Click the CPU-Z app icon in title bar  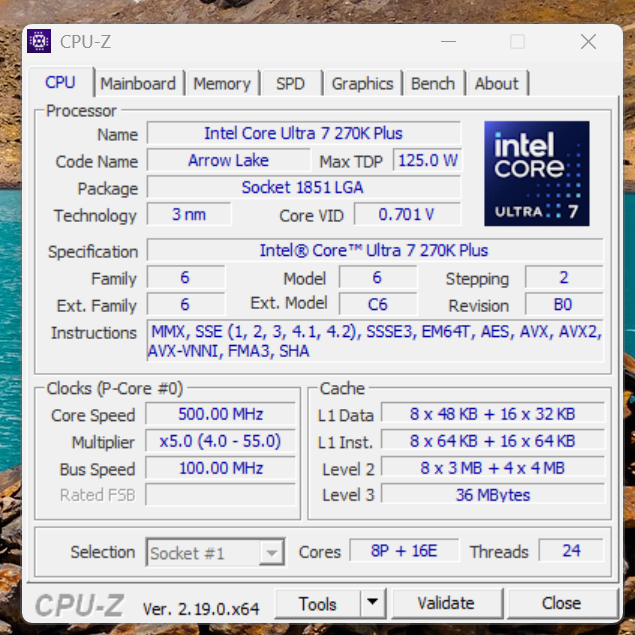pyautogui.click(x=39, y=41)
